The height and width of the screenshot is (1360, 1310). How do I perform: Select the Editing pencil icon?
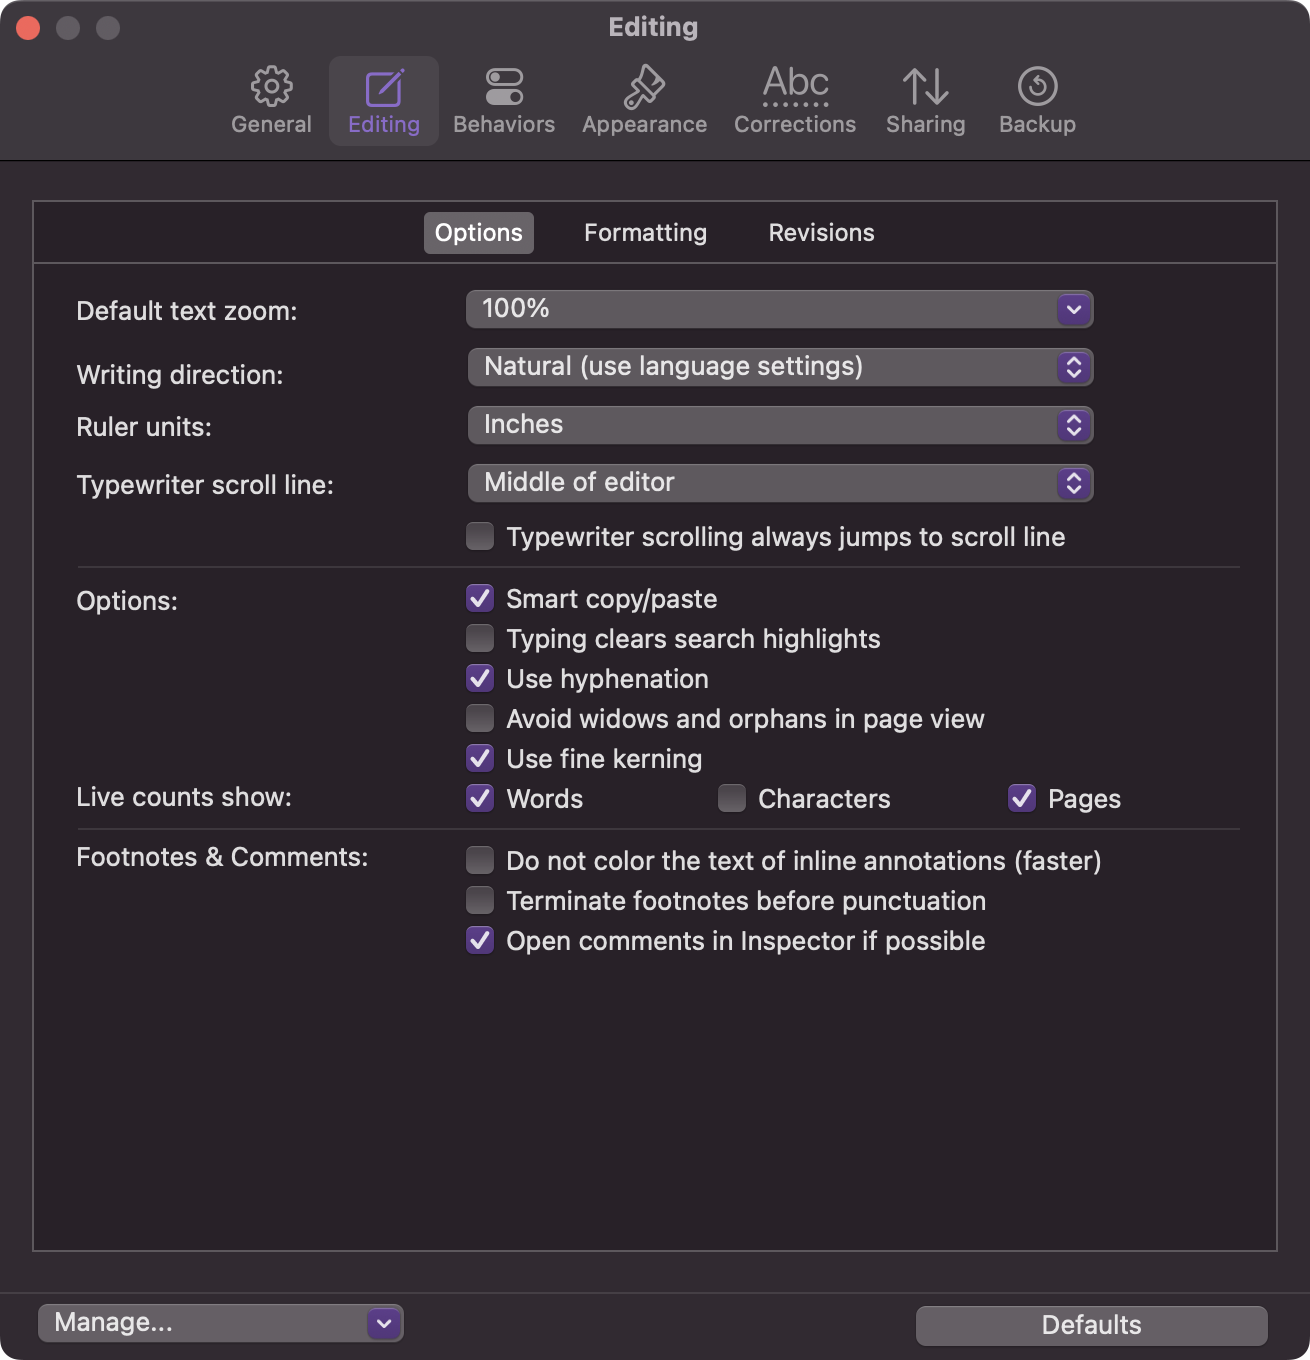[384, 88]
